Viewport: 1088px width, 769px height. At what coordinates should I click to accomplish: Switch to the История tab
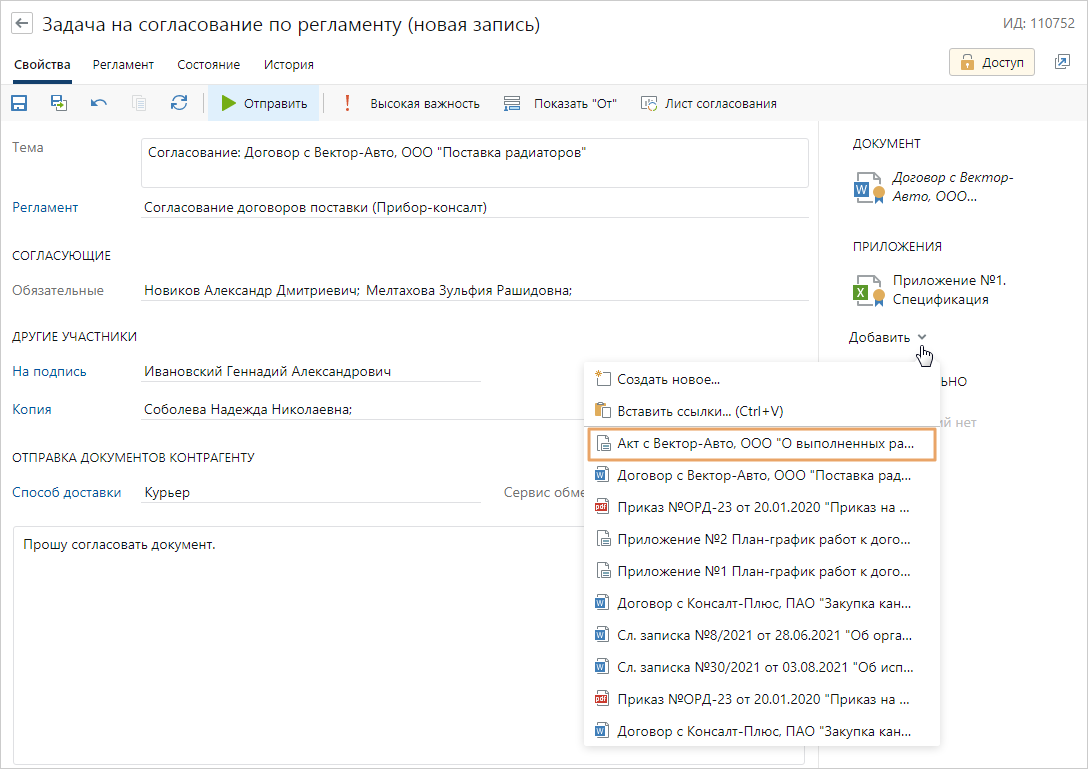(x=289, y=65)
